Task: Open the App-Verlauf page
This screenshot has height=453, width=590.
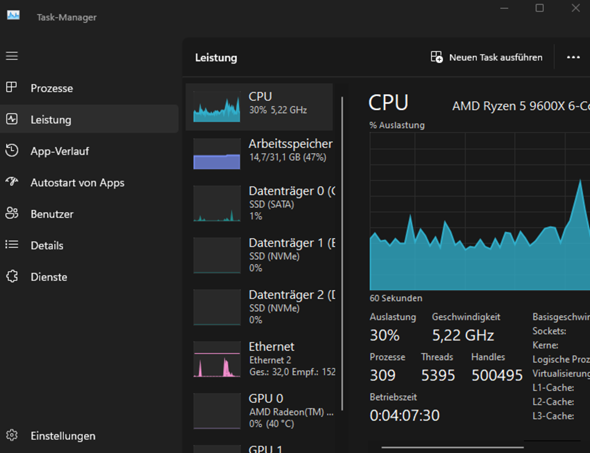Action: pyautogui.click(x=89, y=151)
